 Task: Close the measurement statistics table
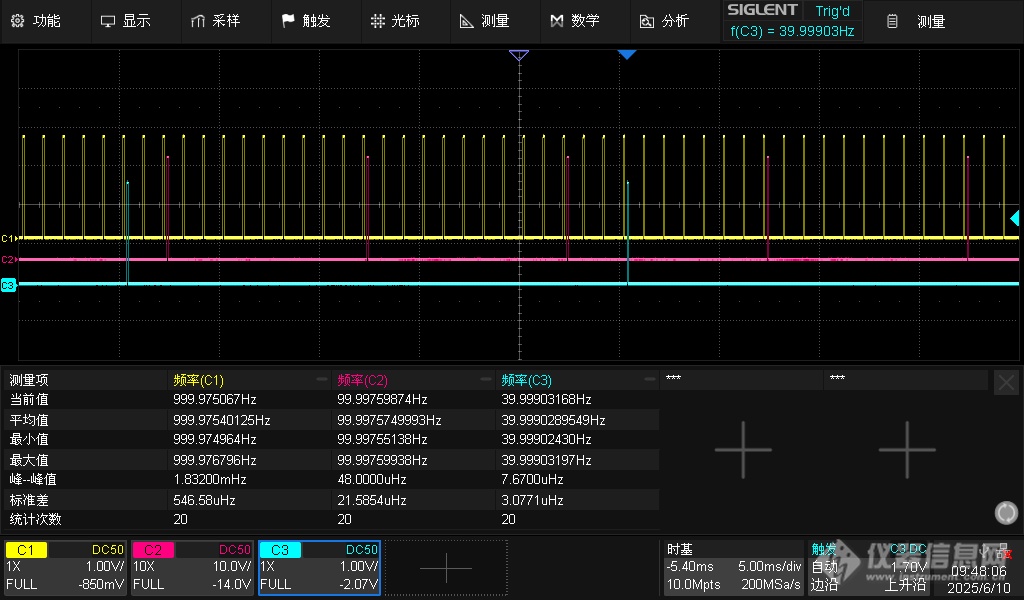(x=1006, y=381)
